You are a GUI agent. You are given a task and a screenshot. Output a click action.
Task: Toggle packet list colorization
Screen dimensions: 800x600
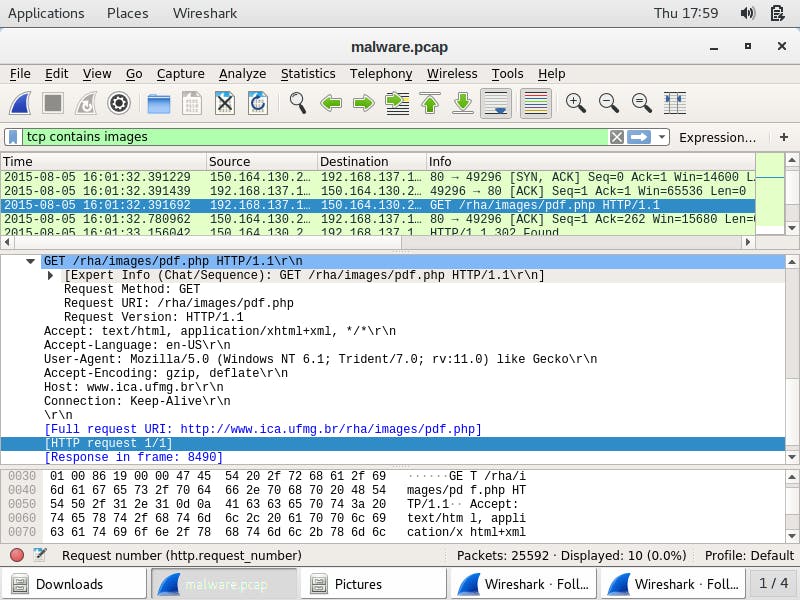[x=536, y=103]
